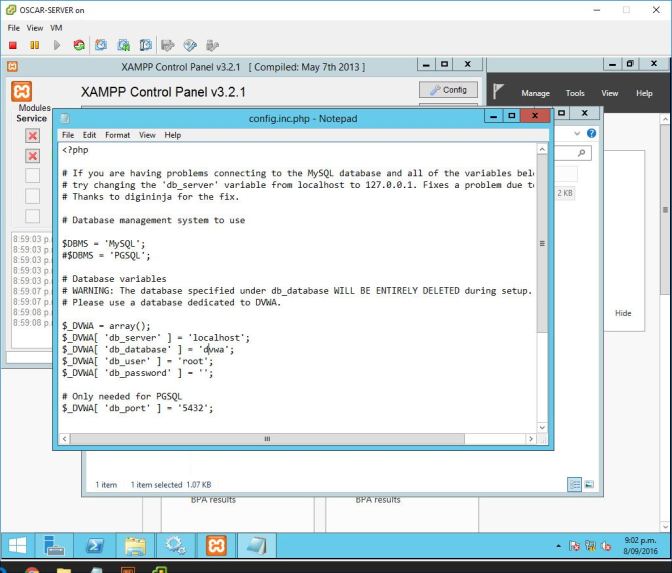Open File Explorer from the taskbar
Image resolution: width=672 pixels, height=573 pixels.
(135, 545)
